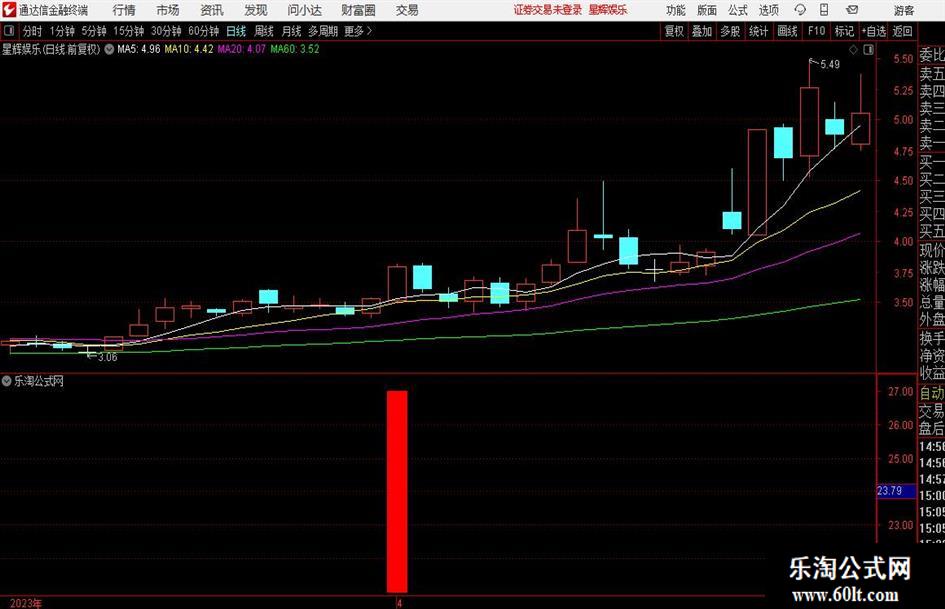
Task: Click the 3.06 low price marker
Action: pyautogui.click(x=107, y=357)
